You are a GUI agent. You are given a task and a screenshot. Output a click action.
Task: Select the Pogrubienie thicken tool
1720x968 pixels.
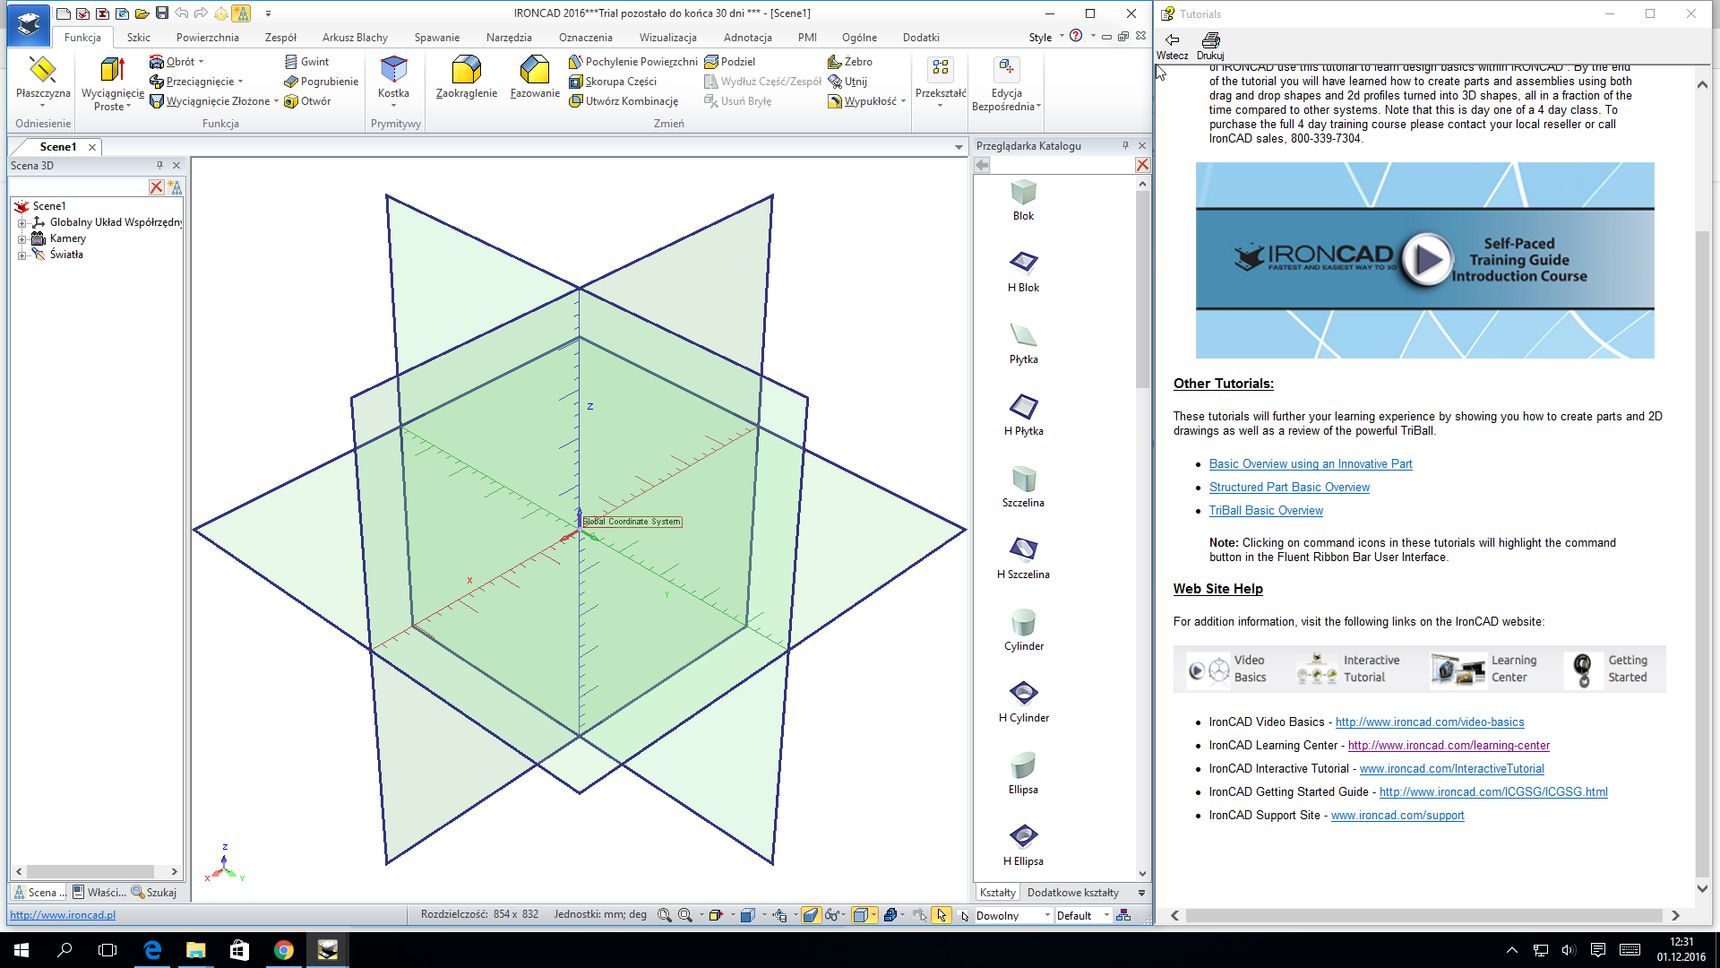click(320, 81)
